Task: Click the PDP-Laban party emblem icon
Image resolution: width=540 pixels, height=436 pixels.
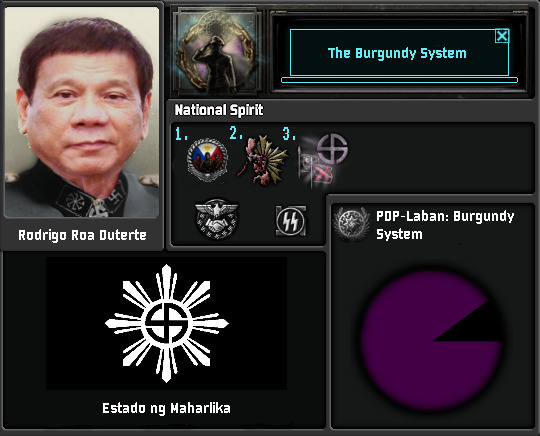Action: coord(351,224)
